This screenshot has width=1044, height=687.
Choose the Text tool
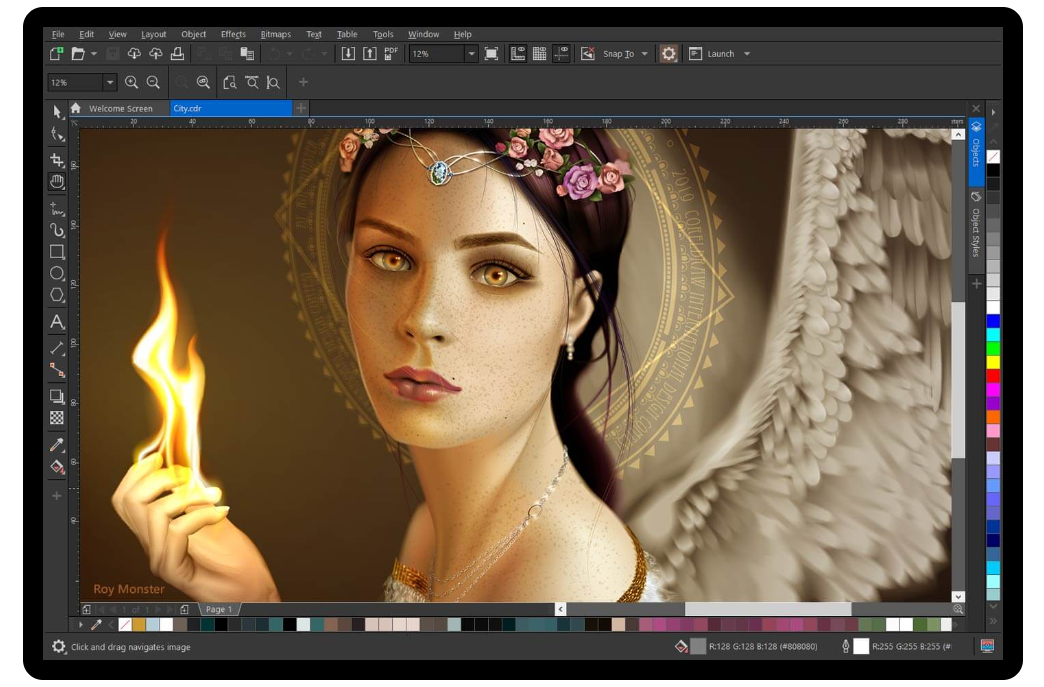57,322
